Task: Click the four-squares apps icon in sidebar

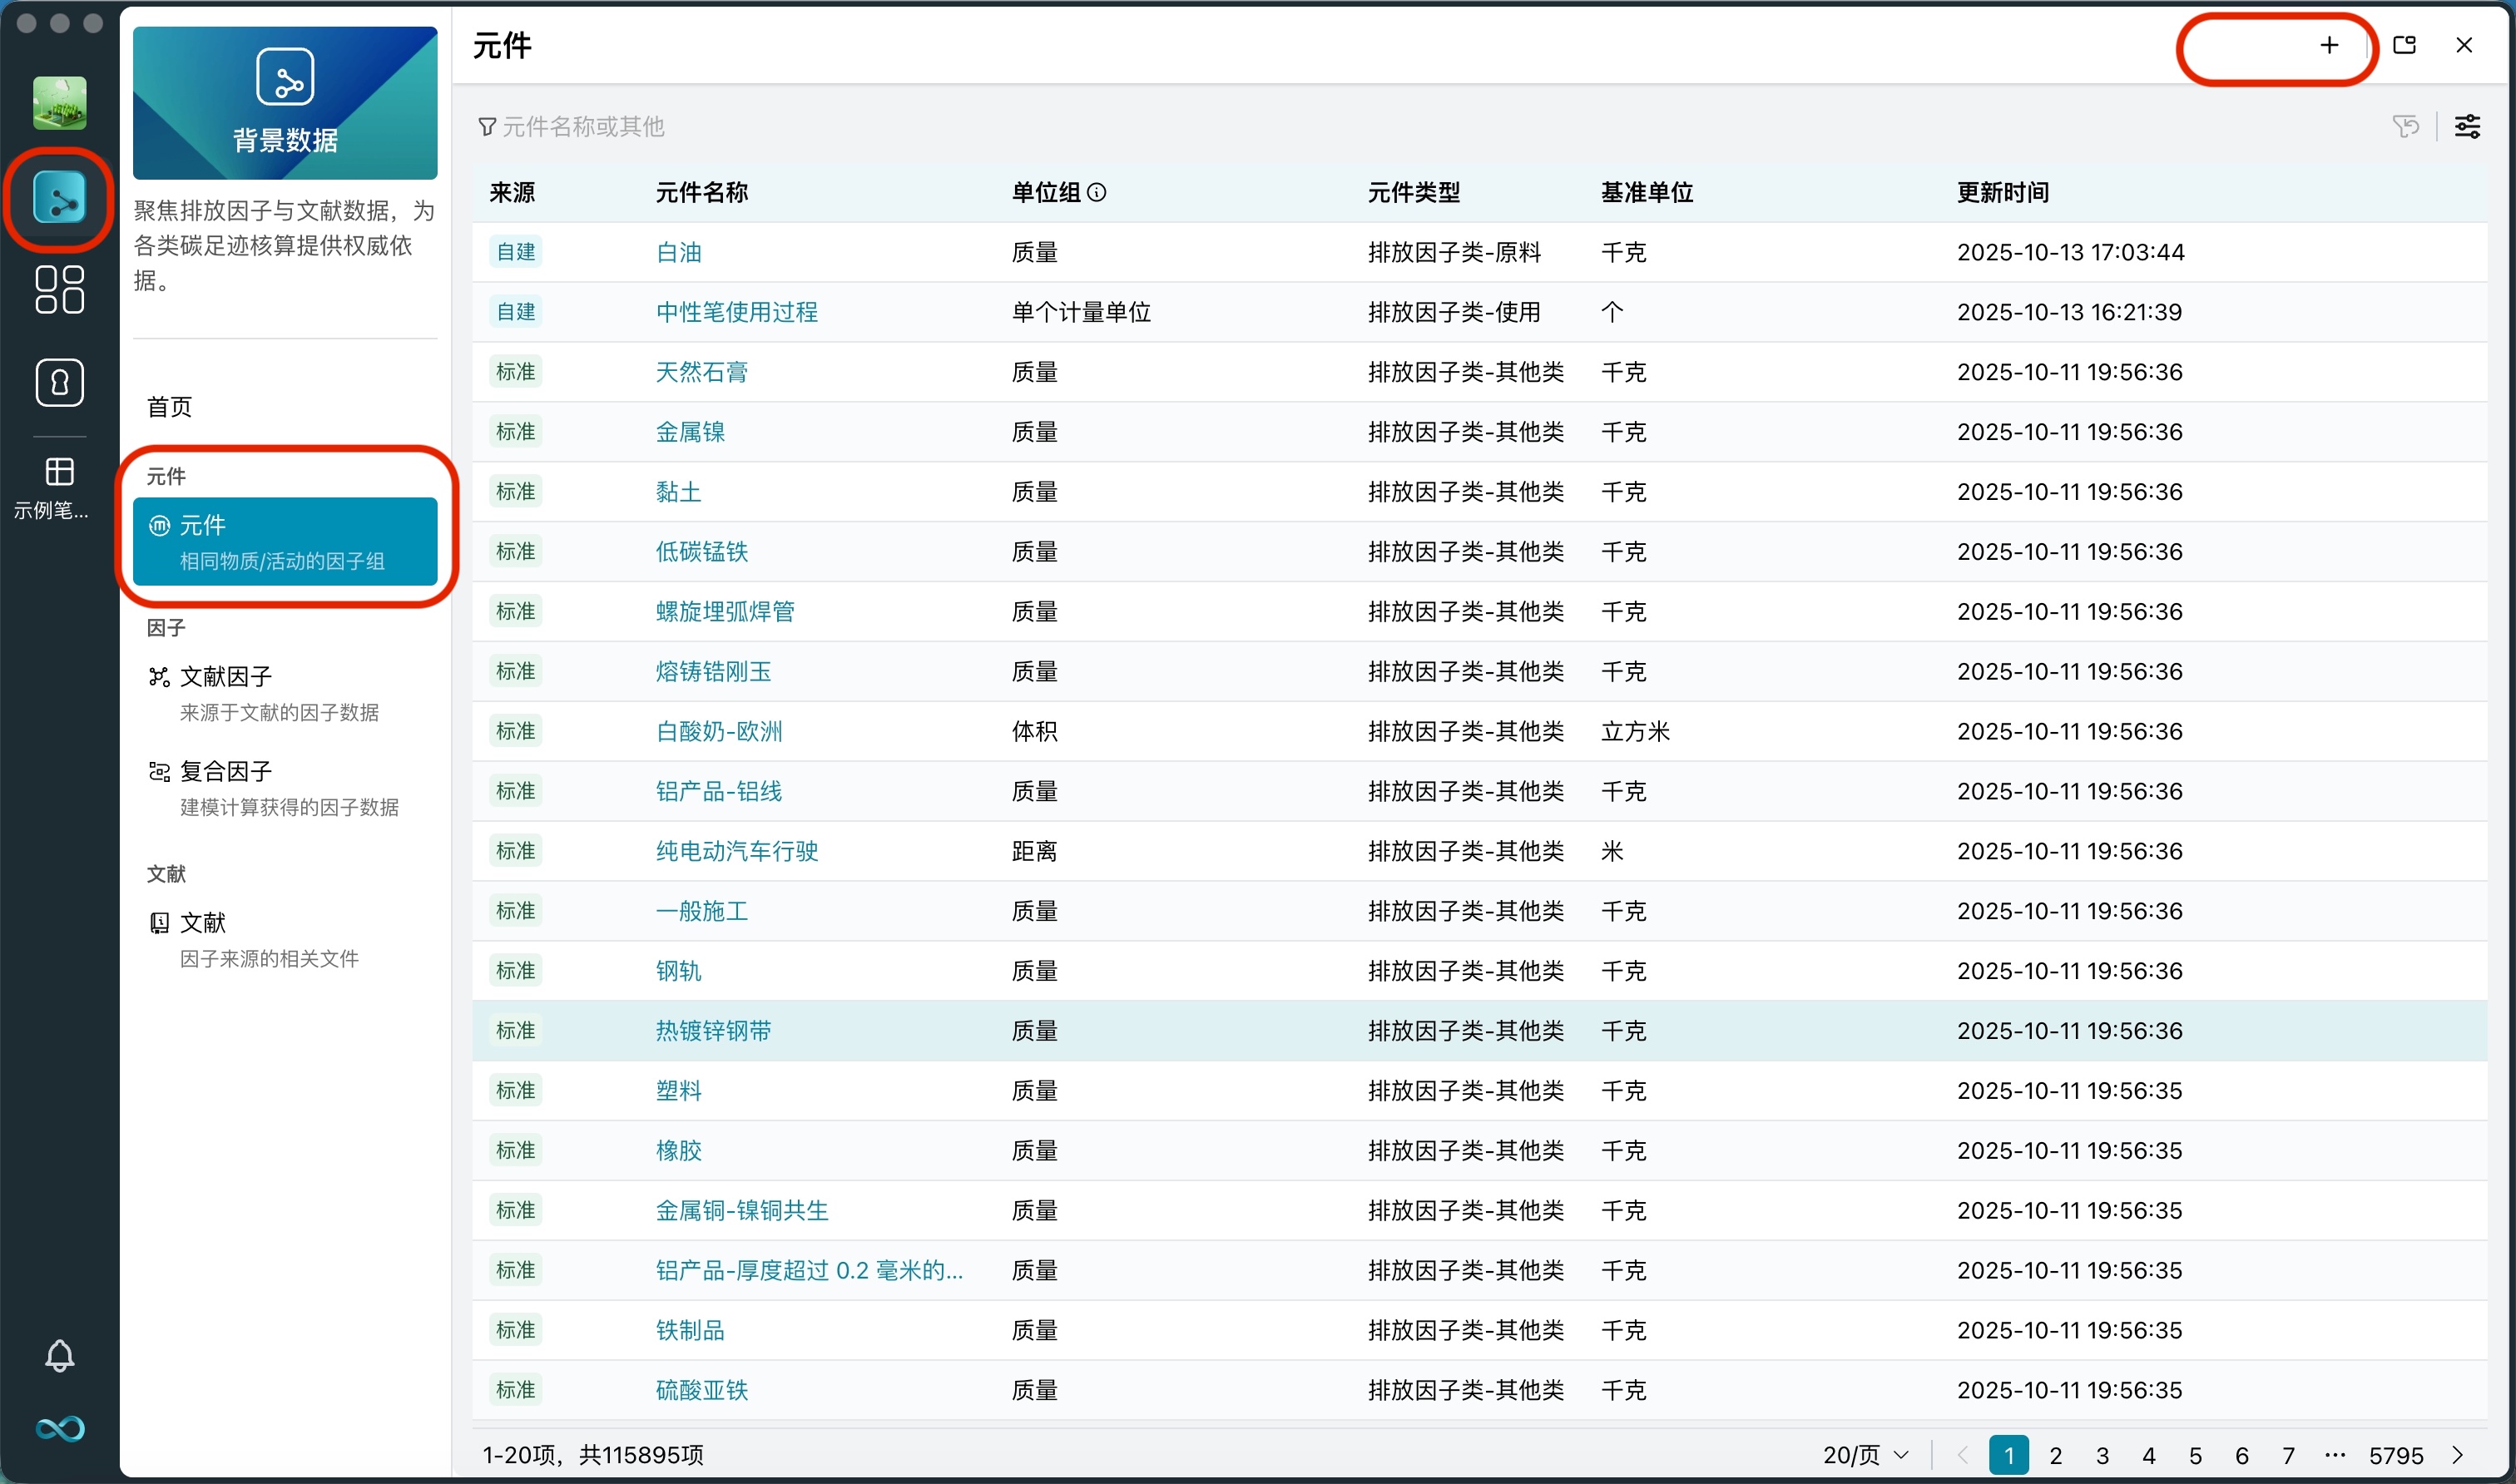Action: point(59,290)
